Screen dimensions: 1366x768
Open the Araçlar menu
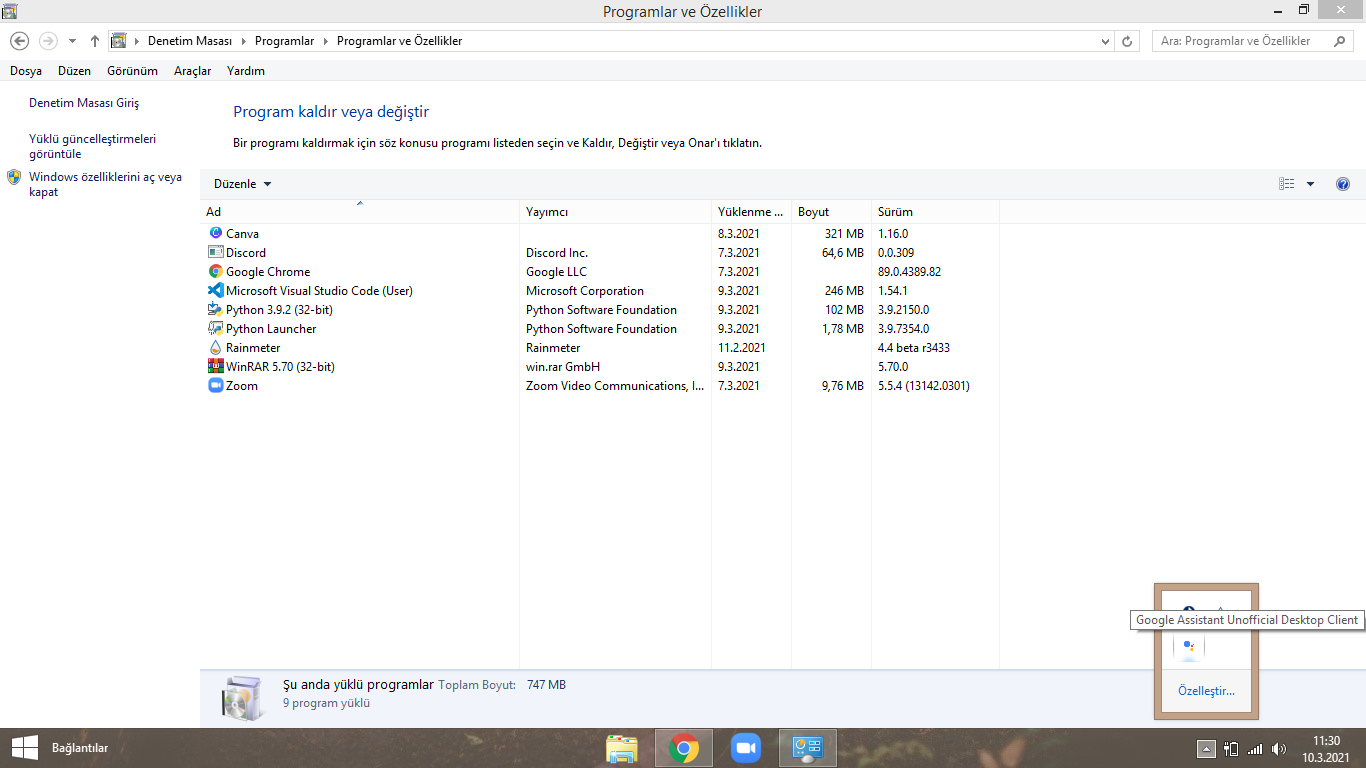click(x=192, y=71)
